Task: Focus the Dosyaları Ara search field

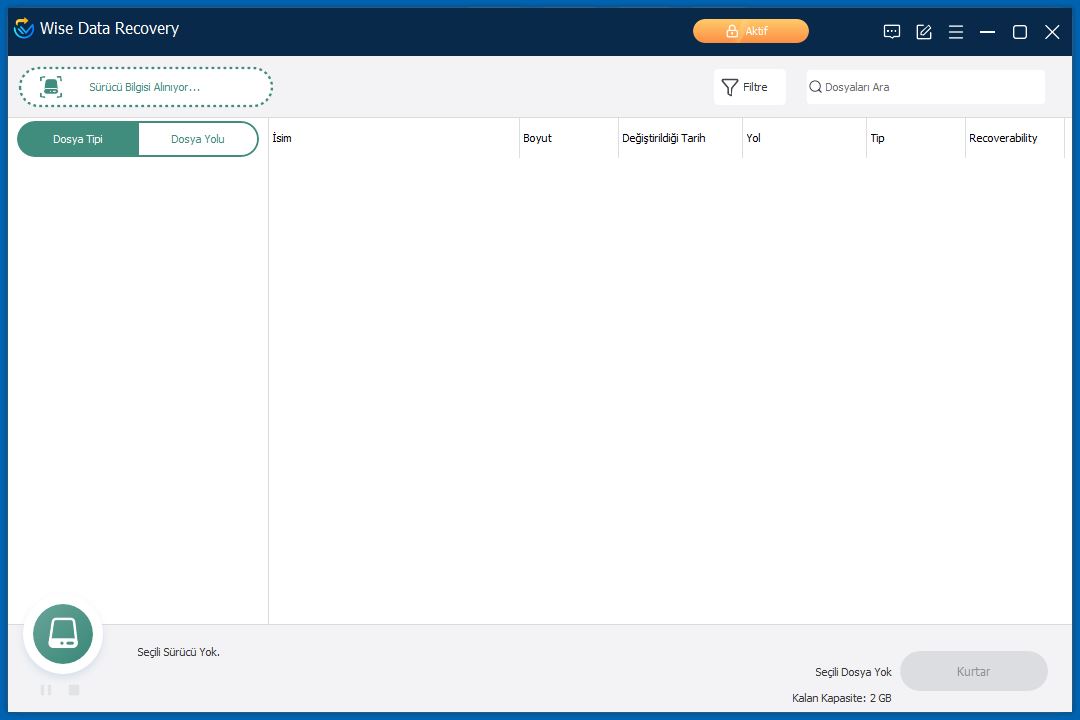Action: (926, 87)
